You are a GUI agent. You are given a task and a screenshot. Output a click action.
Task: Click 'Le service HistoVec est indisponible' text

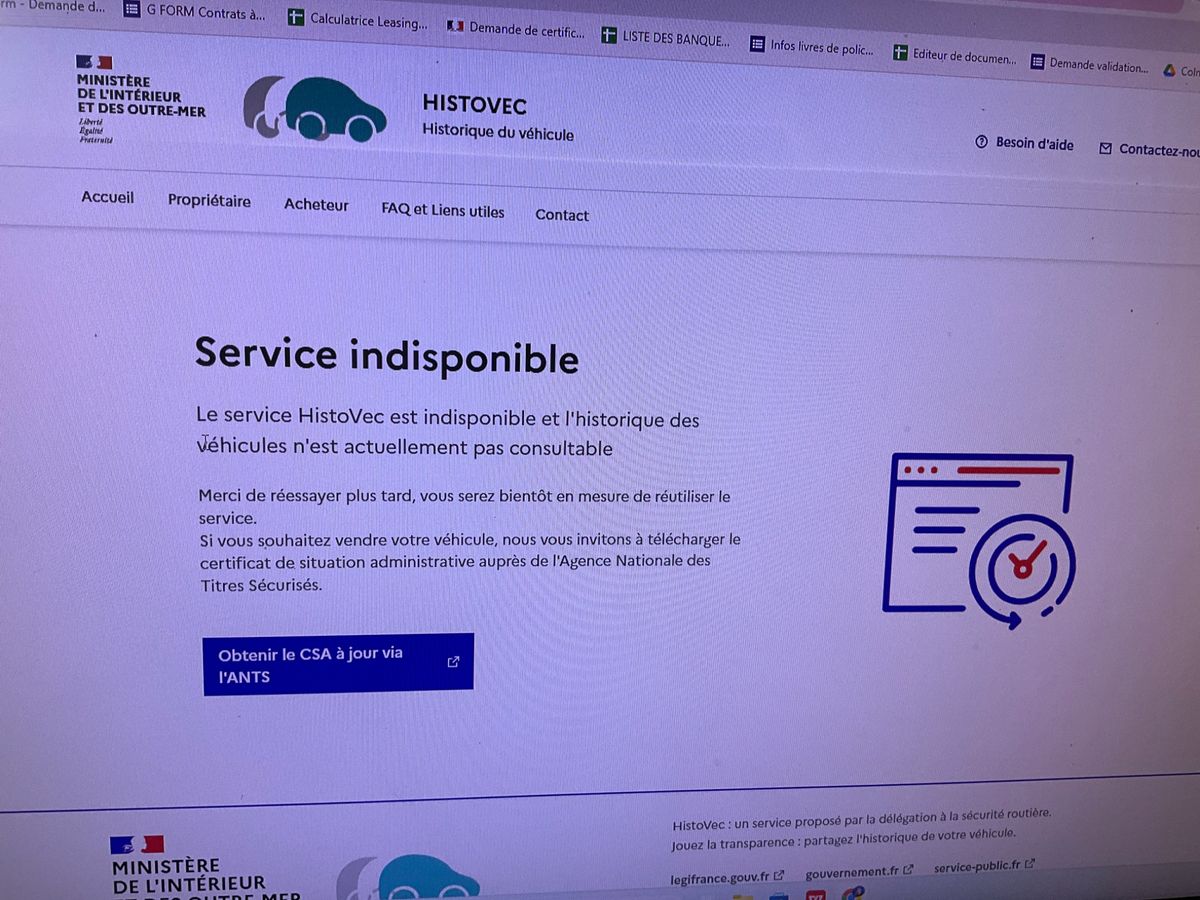coord(447,432)
